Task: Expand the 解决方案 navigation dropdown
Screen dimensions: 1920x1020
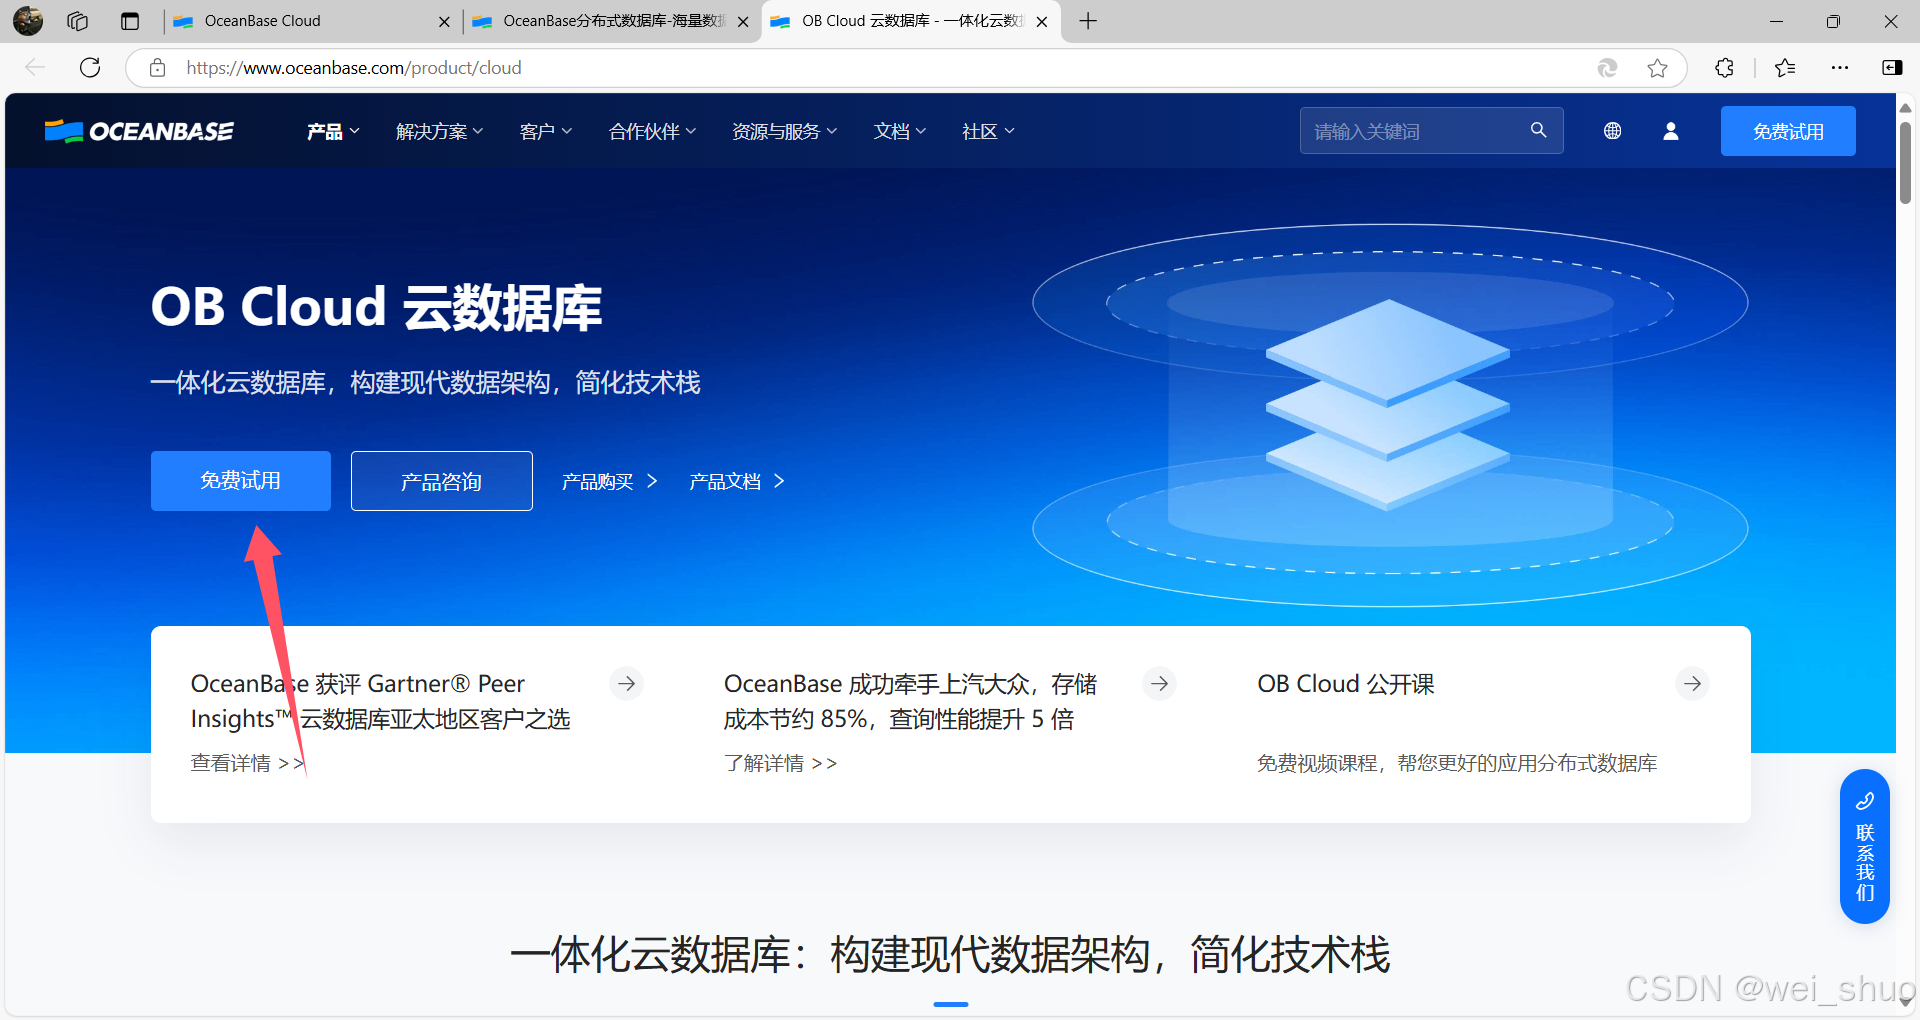Action: point(439,131)
